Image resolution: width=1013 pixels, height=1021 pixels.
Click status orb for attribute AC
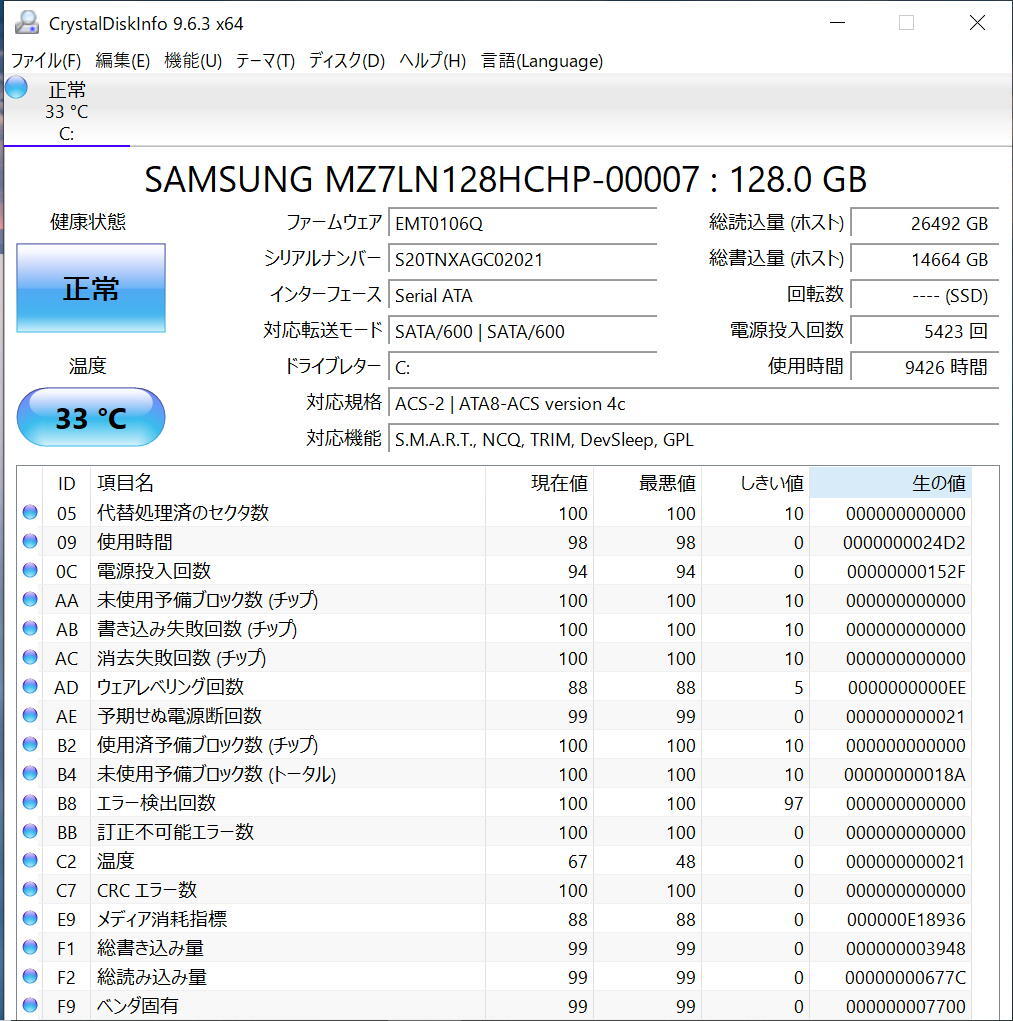click(30, 657)
